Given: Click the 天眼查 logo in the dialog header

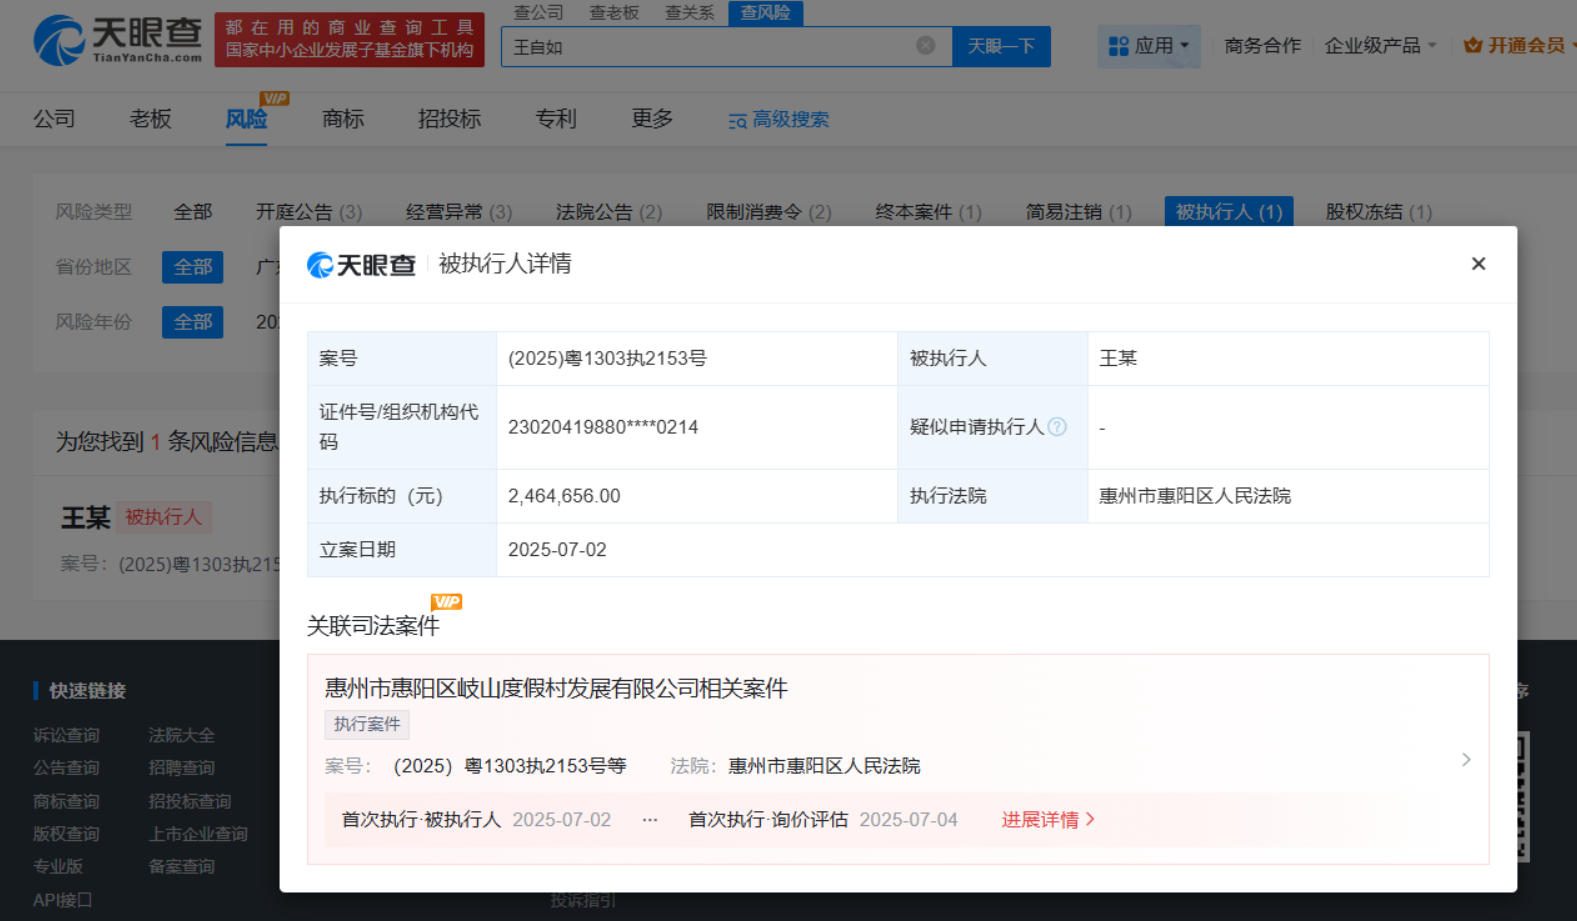Looking at the screenshot, I should [361, 264].
